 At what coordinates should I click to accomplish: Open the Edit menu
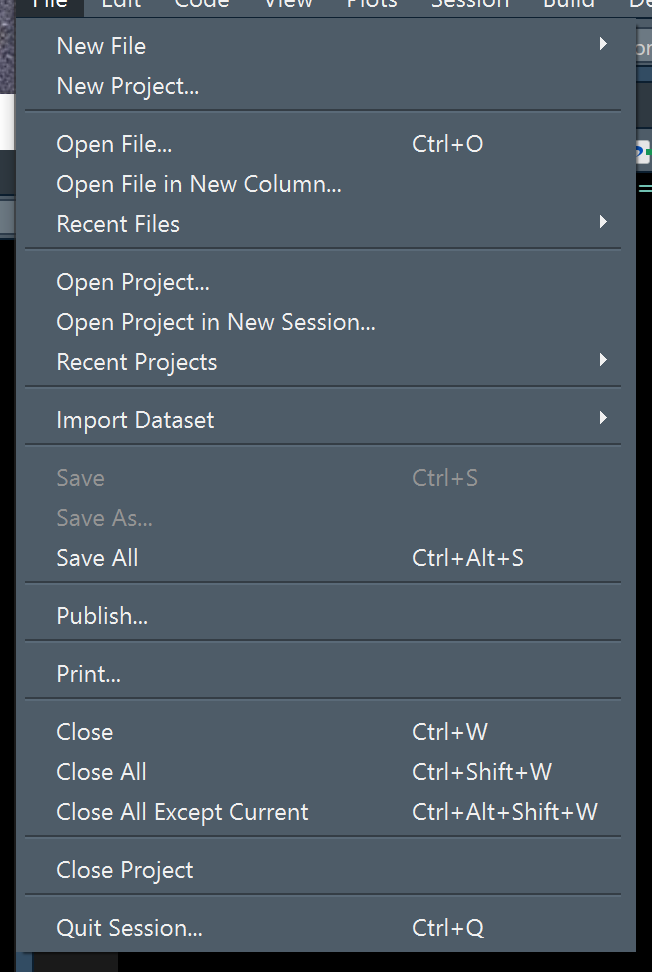120,6
